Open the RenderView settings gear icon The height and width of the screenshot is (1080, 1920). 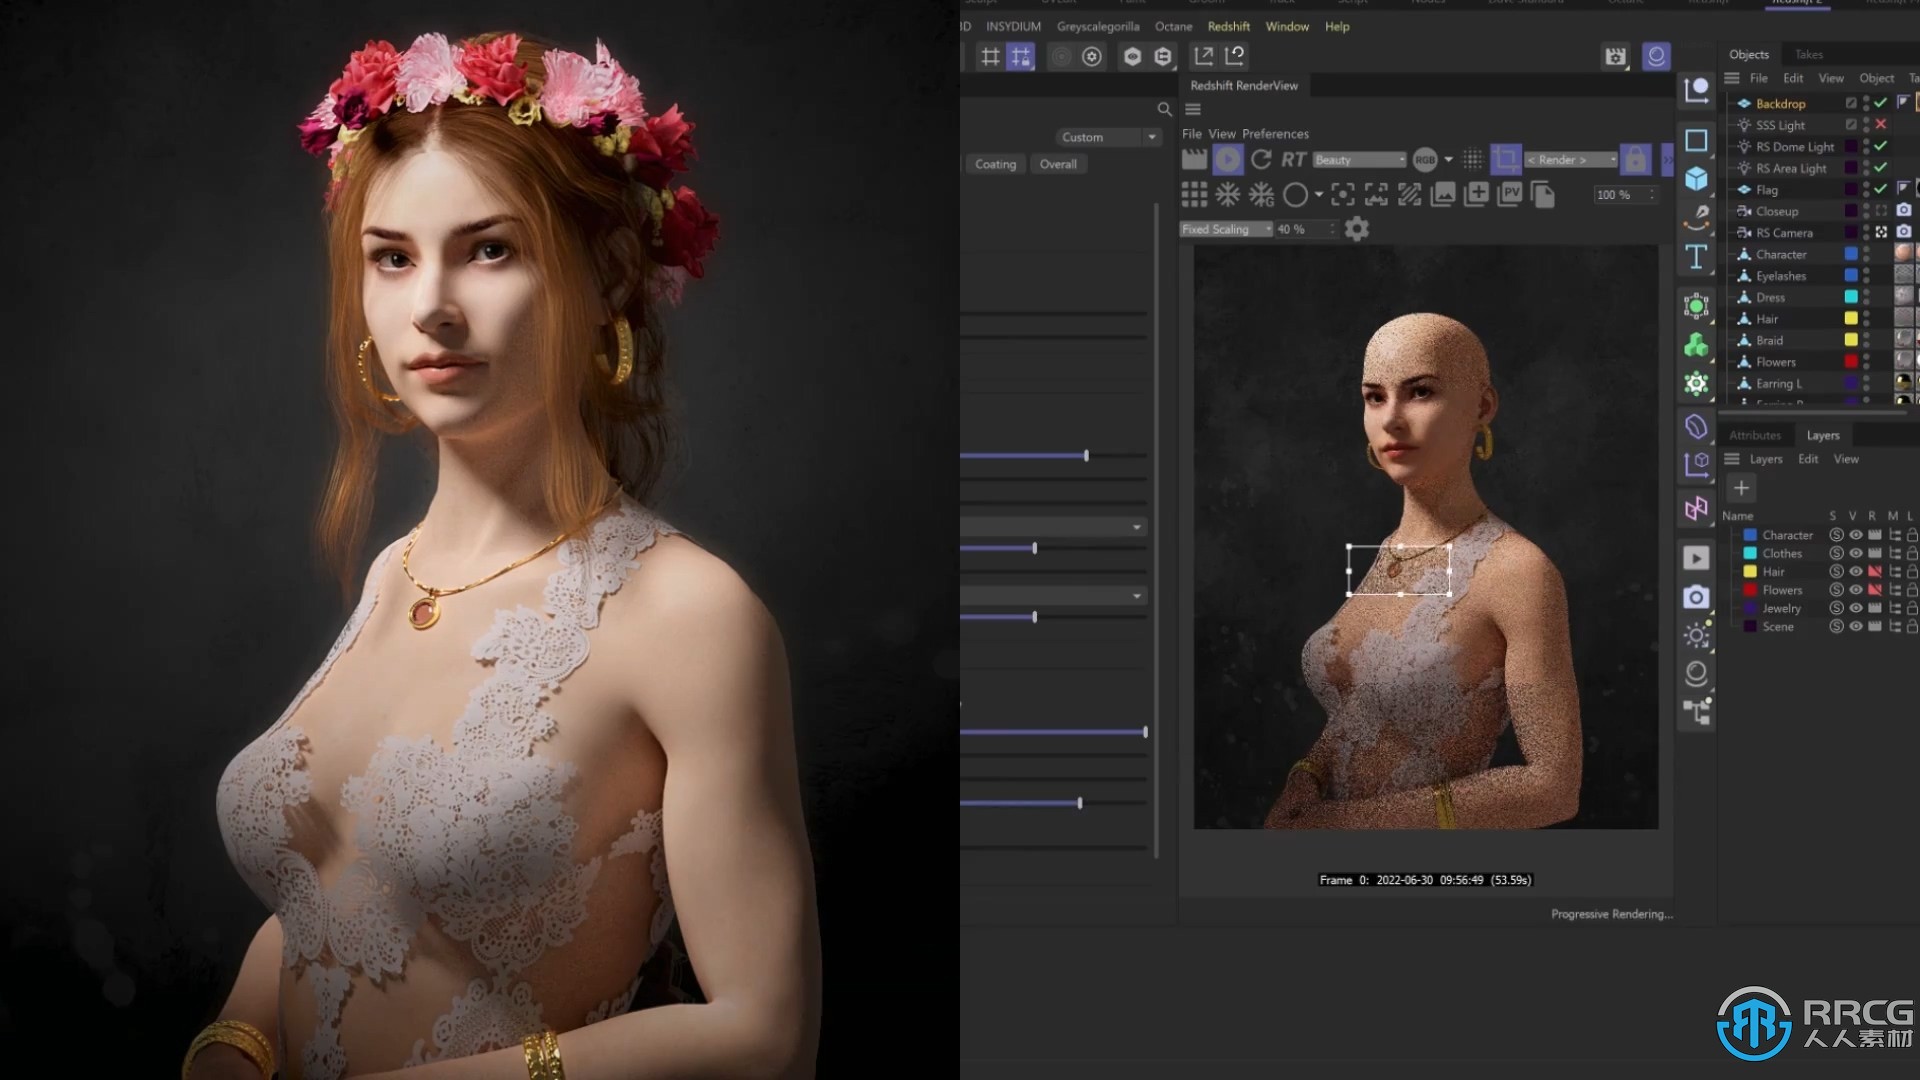click(1357, 229)
